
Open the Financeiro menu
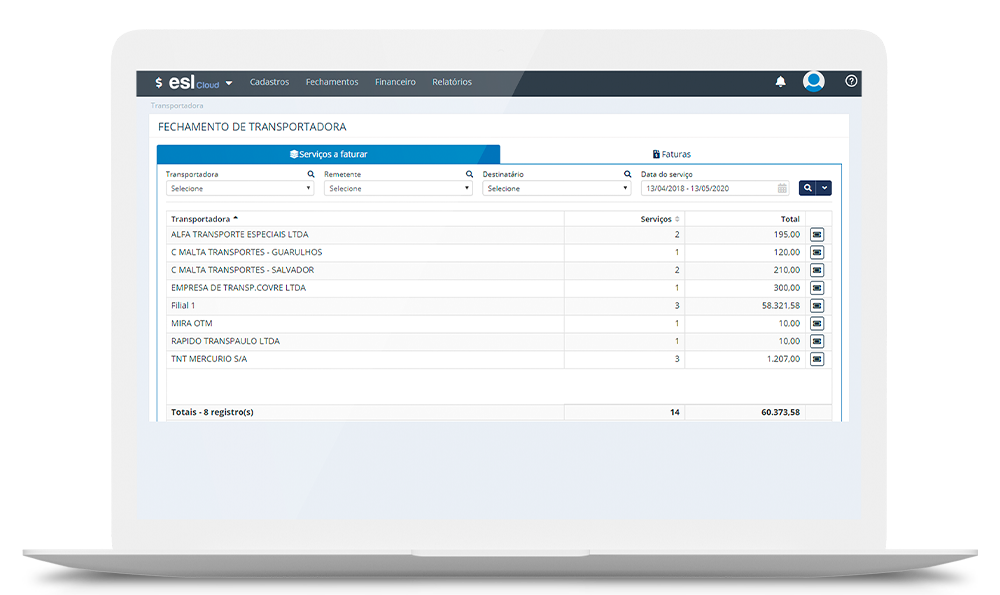click(395, 82)
